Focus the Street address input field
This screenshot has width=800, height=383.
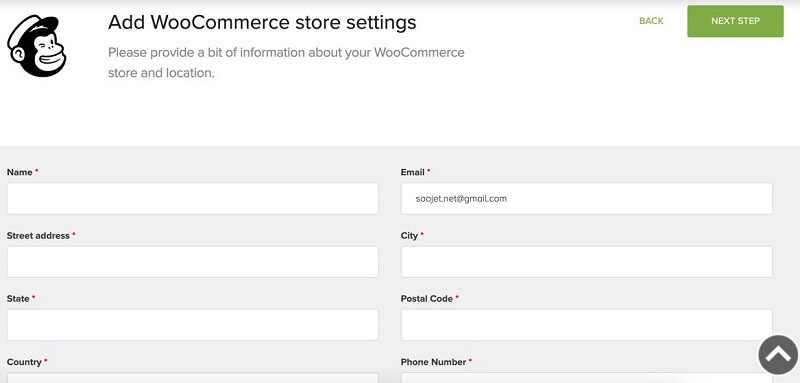pos(193,262)
